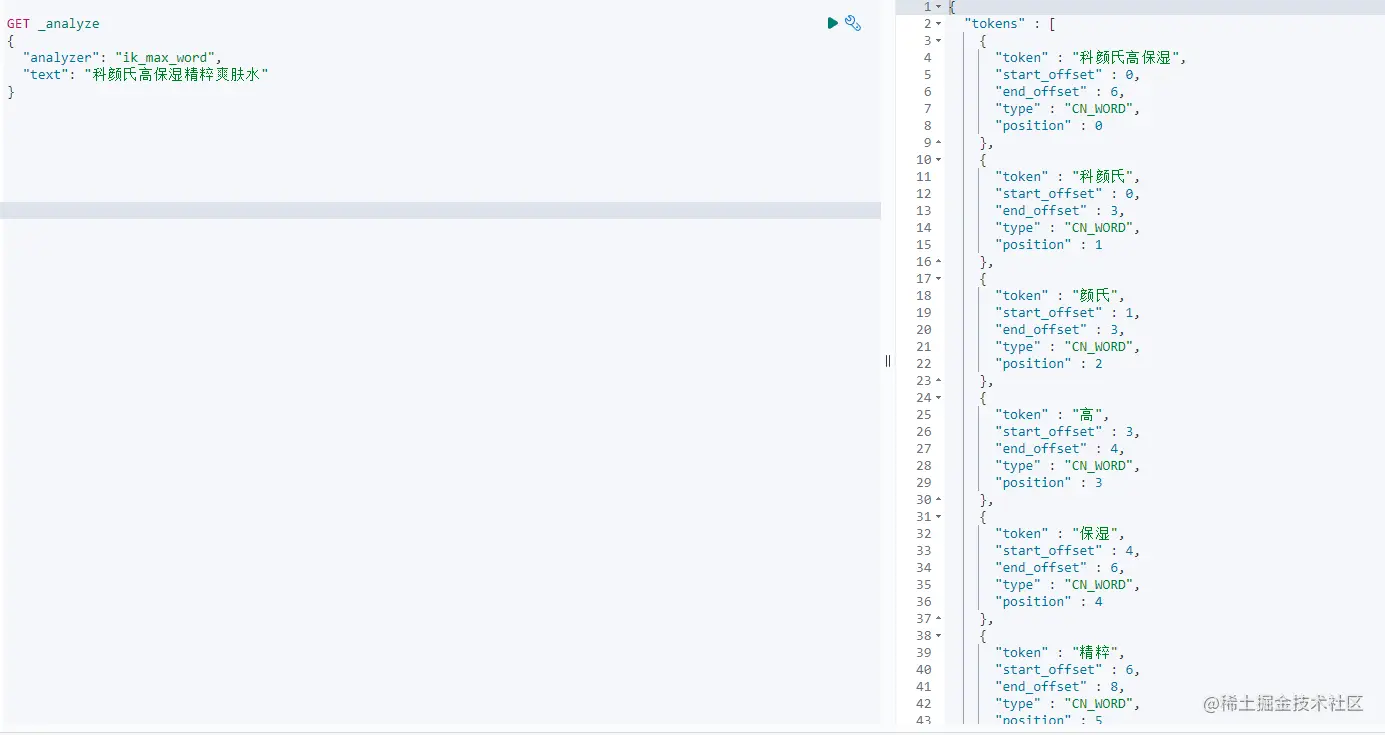
Task: Click the opening brace below GET _analyze
Action: click(x=11, y=41)
